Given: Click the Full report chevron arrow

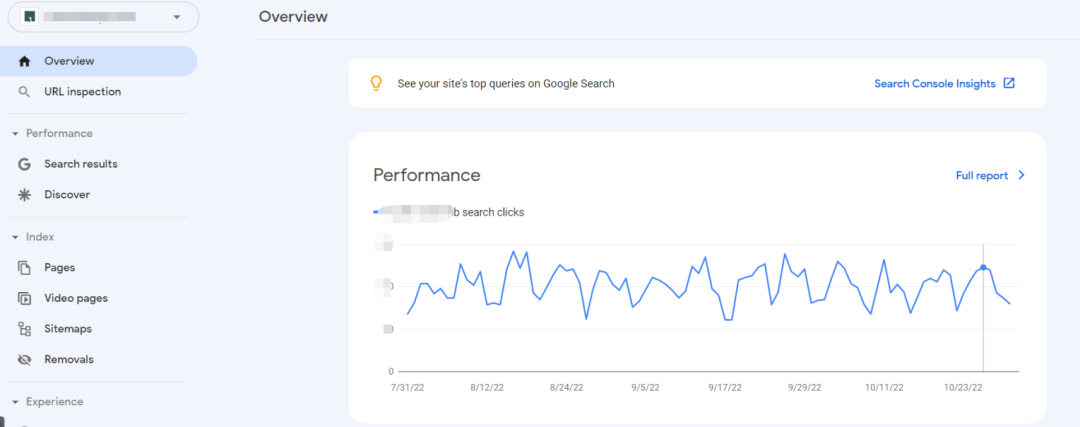Looking at the screenshot, I should pyautogui.click(x=1021, y=175).
